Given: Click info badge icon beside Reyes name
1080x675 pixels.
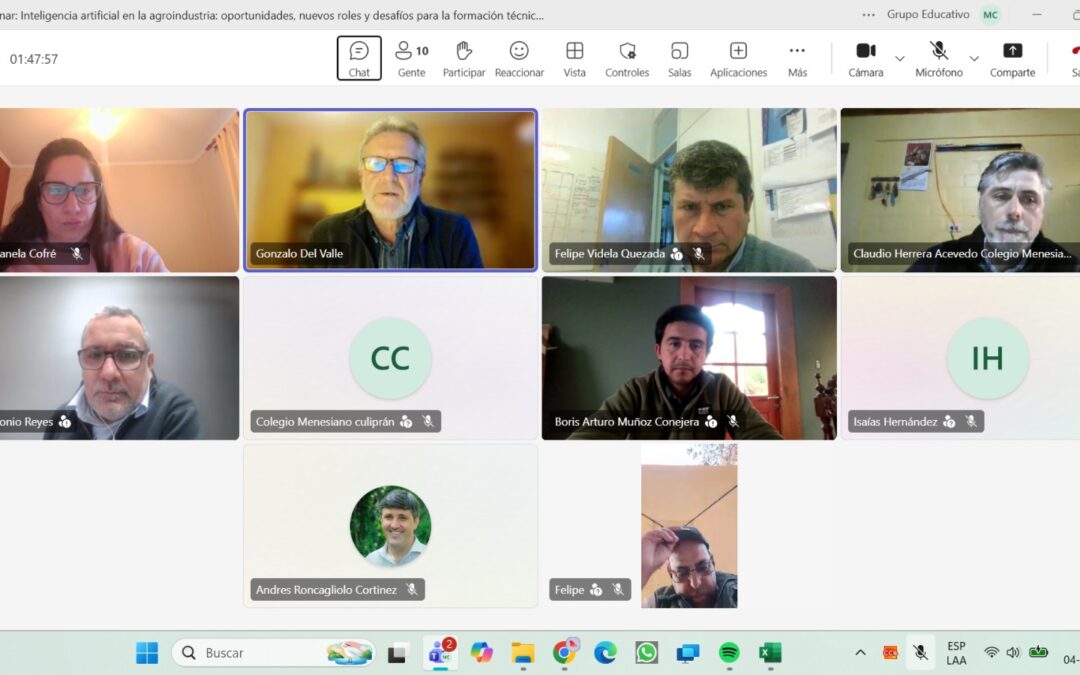Looking at the screenshot, I should [65, 422].
